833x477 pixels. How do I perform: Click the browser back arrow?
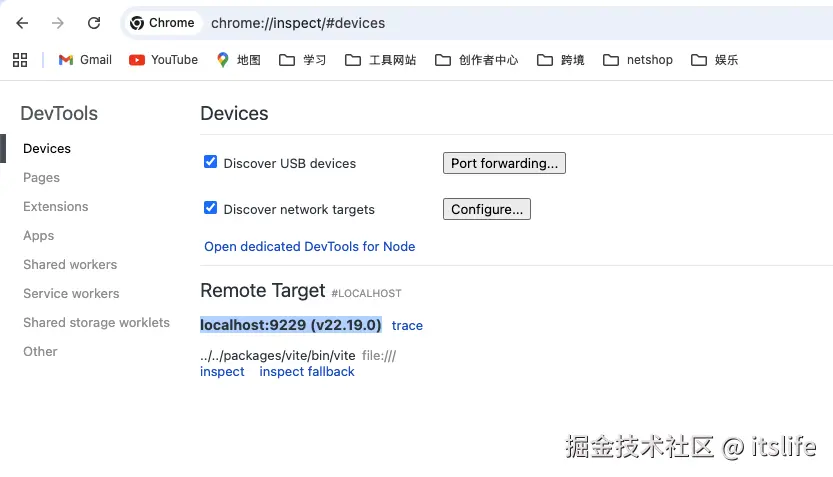(22, 23)
